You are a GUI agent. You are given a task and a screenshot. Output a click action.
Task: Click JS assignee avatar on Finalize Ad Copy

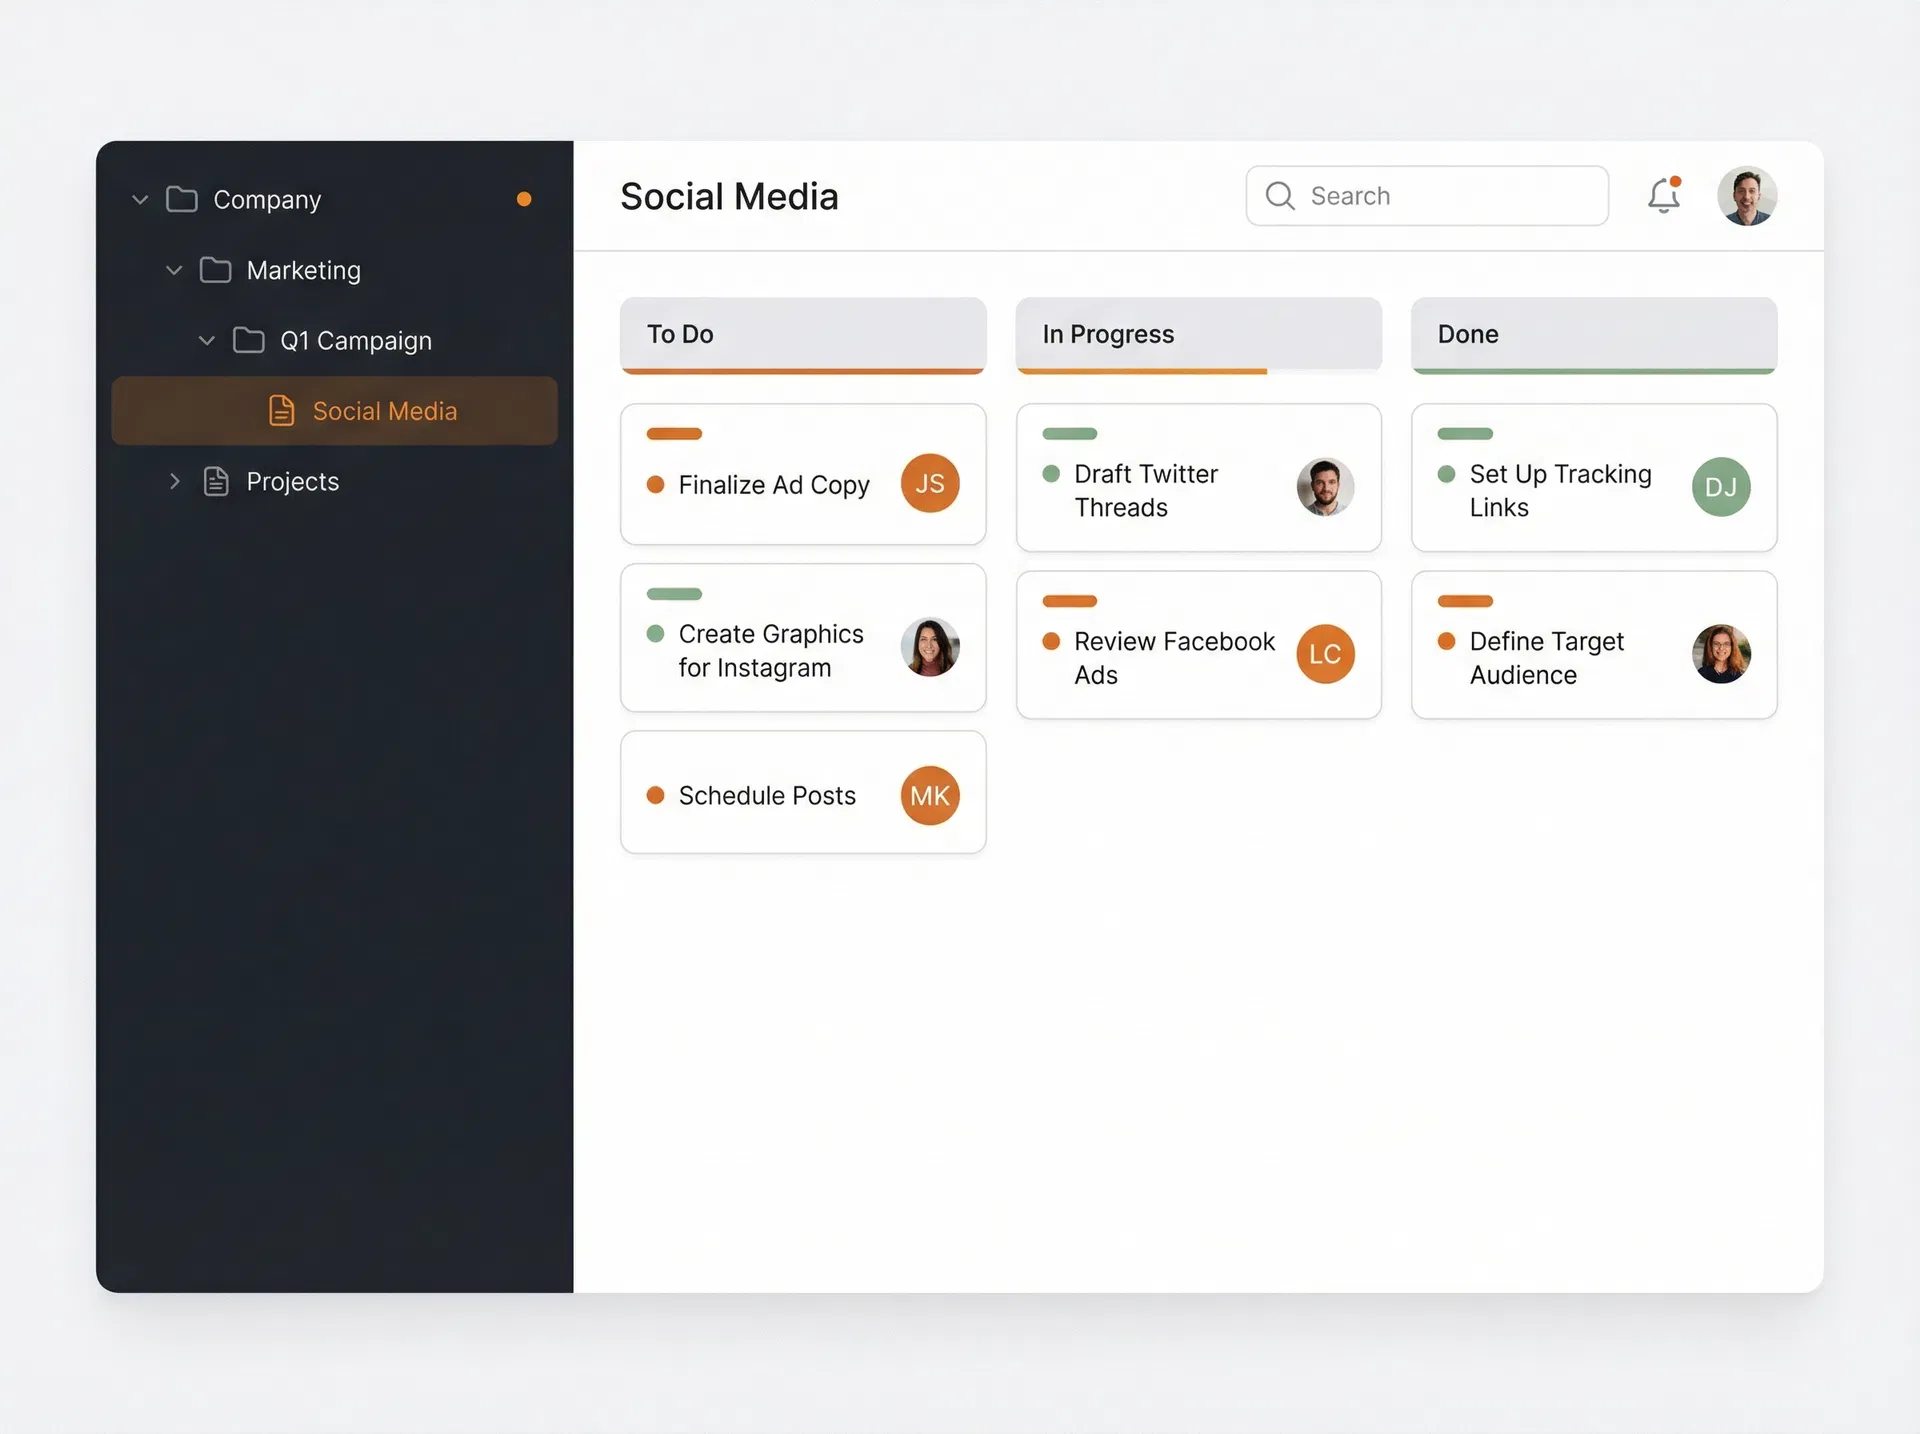[929, 484]
